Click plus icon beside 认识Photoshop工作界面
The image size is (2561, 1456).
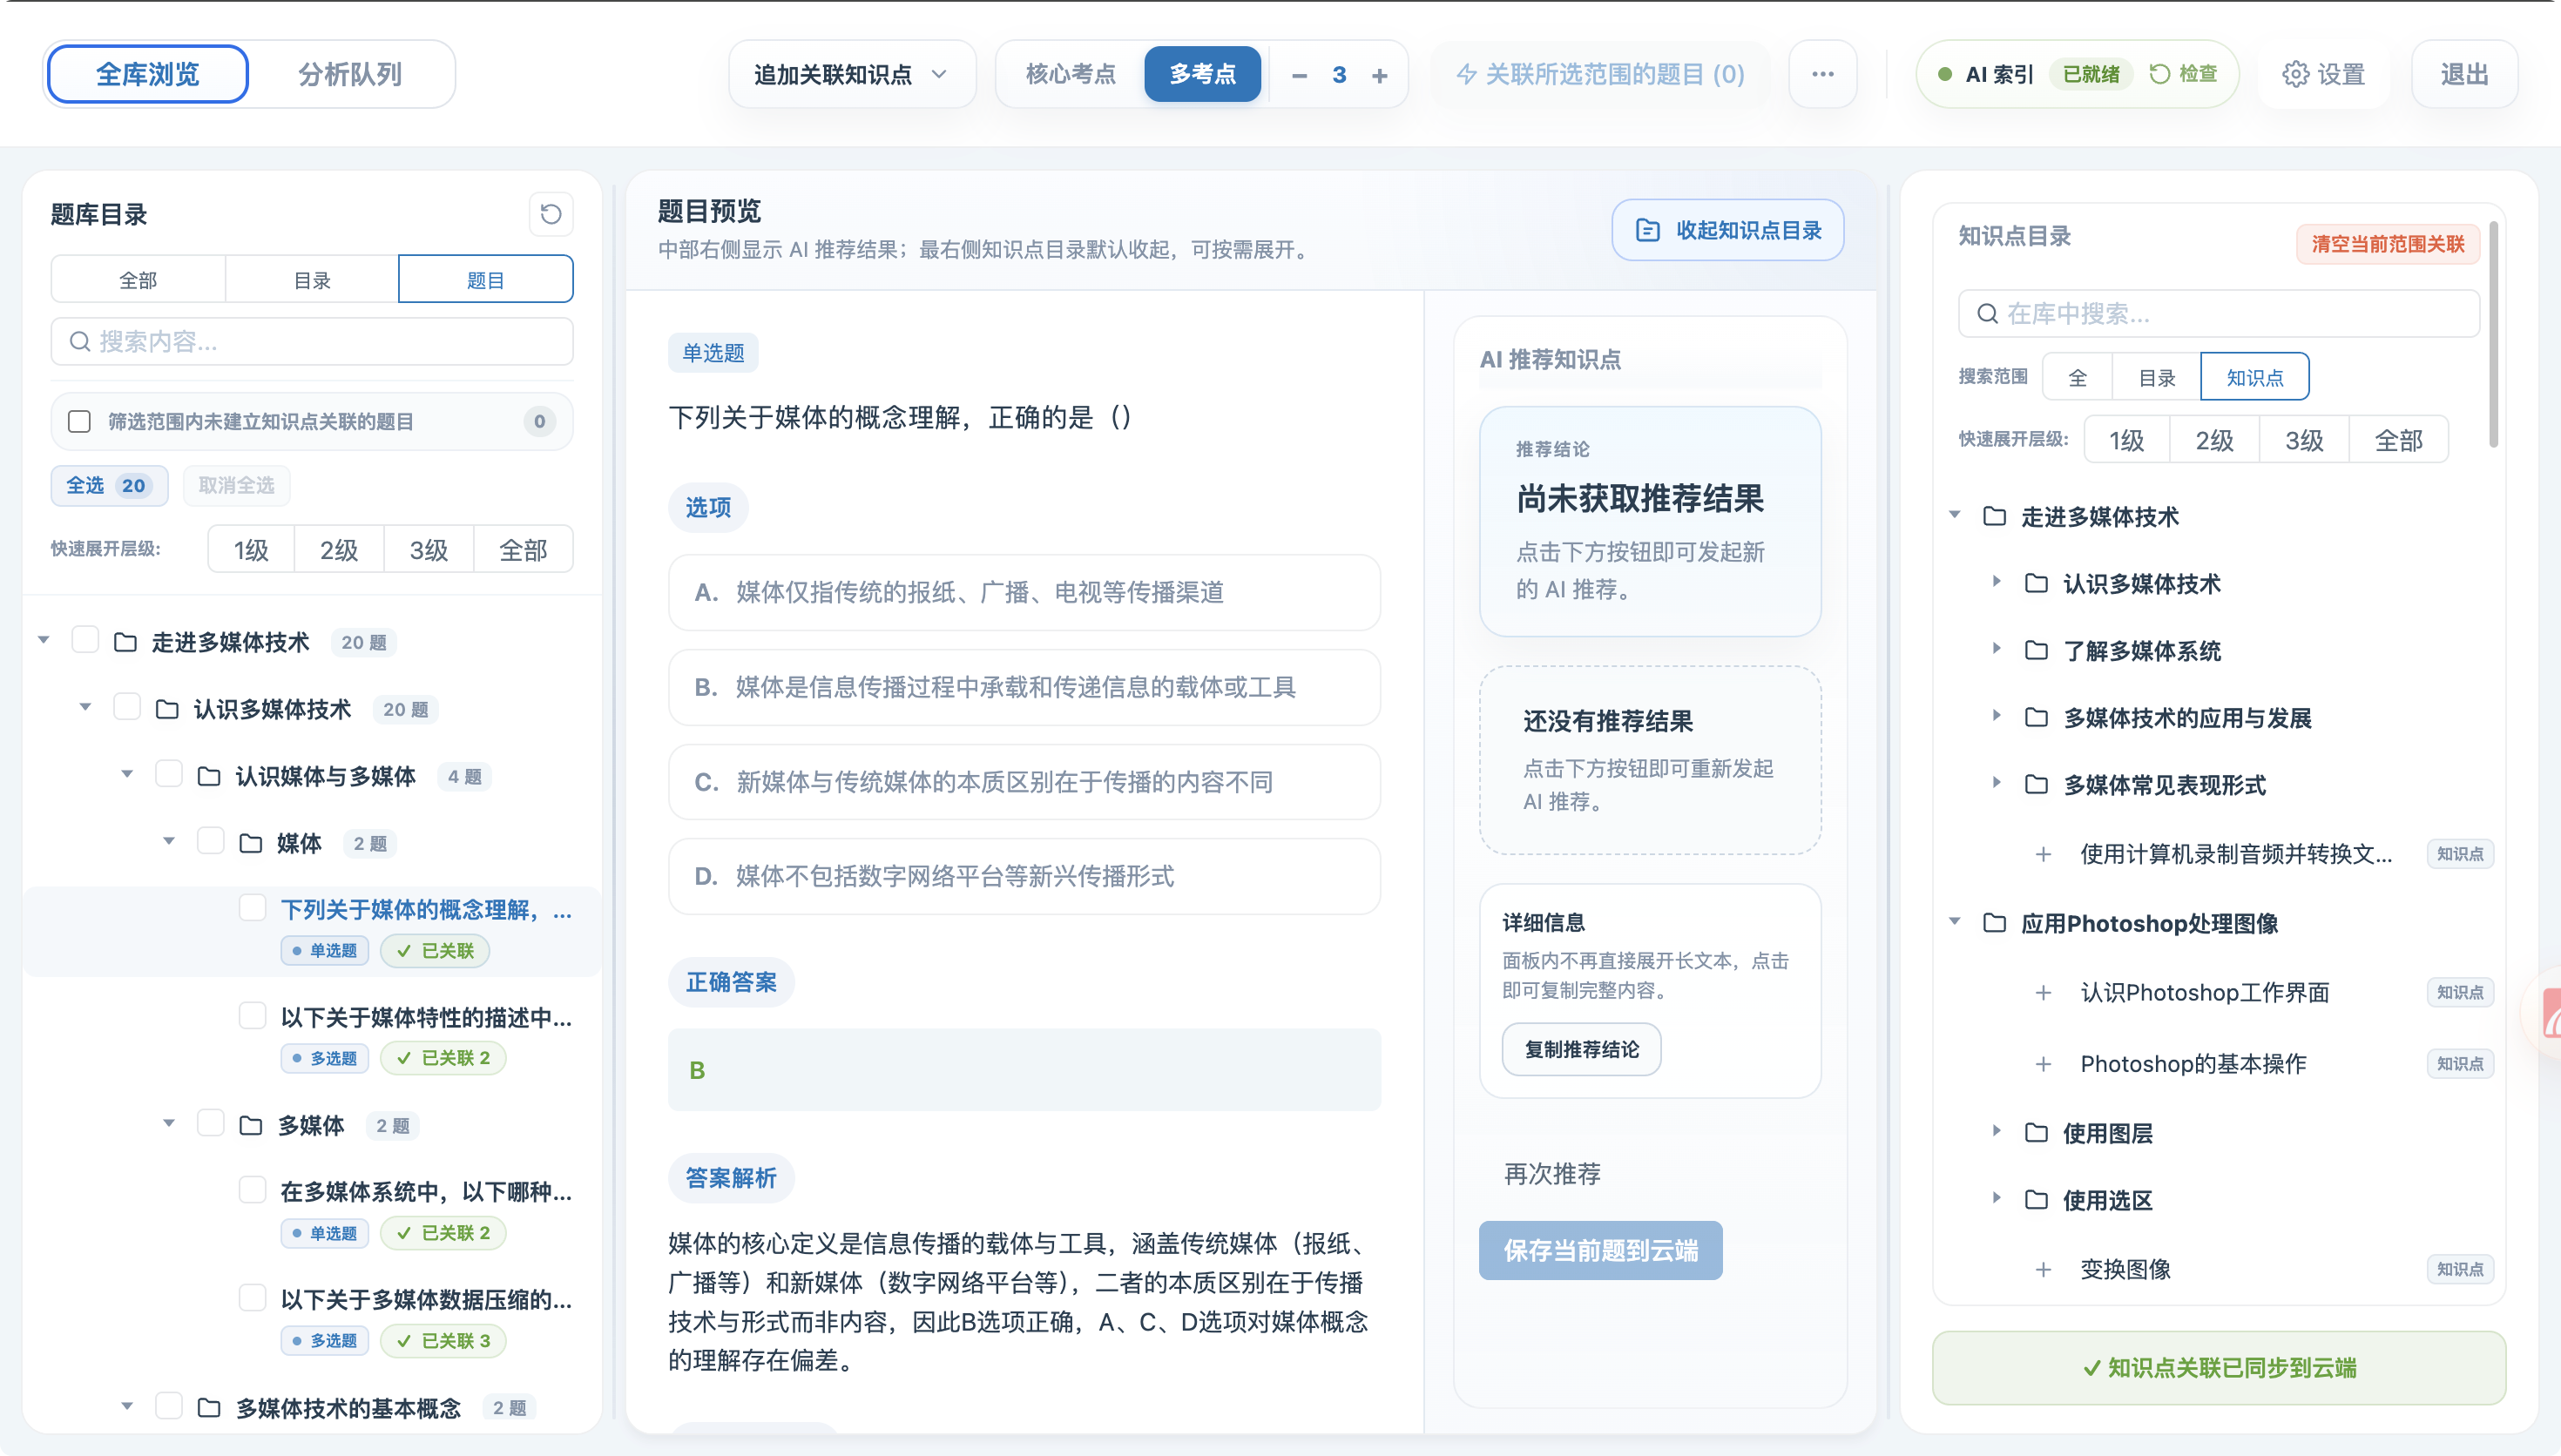(x=2043, y=993)
